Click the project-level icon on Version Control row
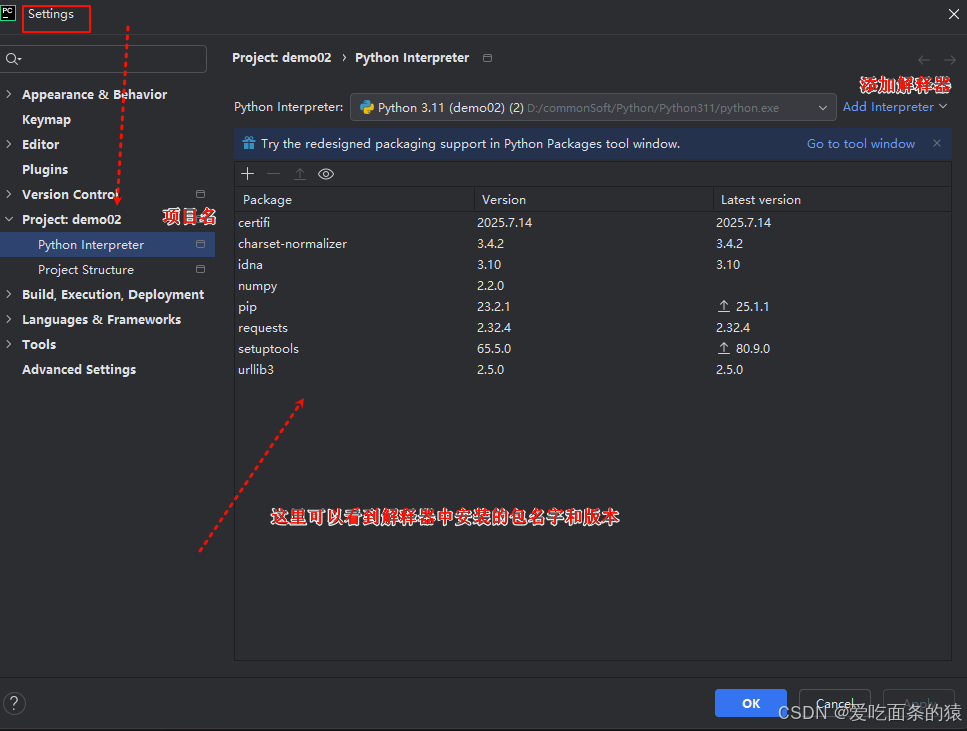The image size is (967, 731). coord(200,194)
